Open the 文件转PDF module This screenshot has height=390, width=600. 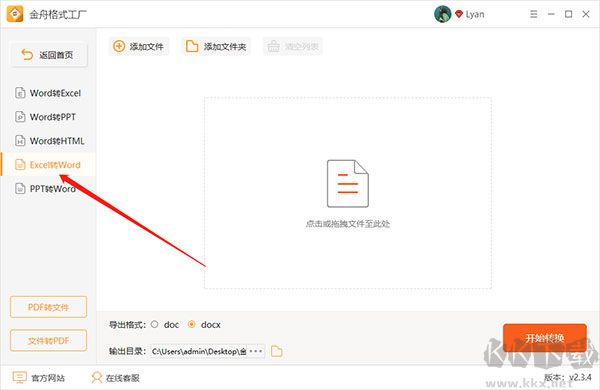point(49,341)
